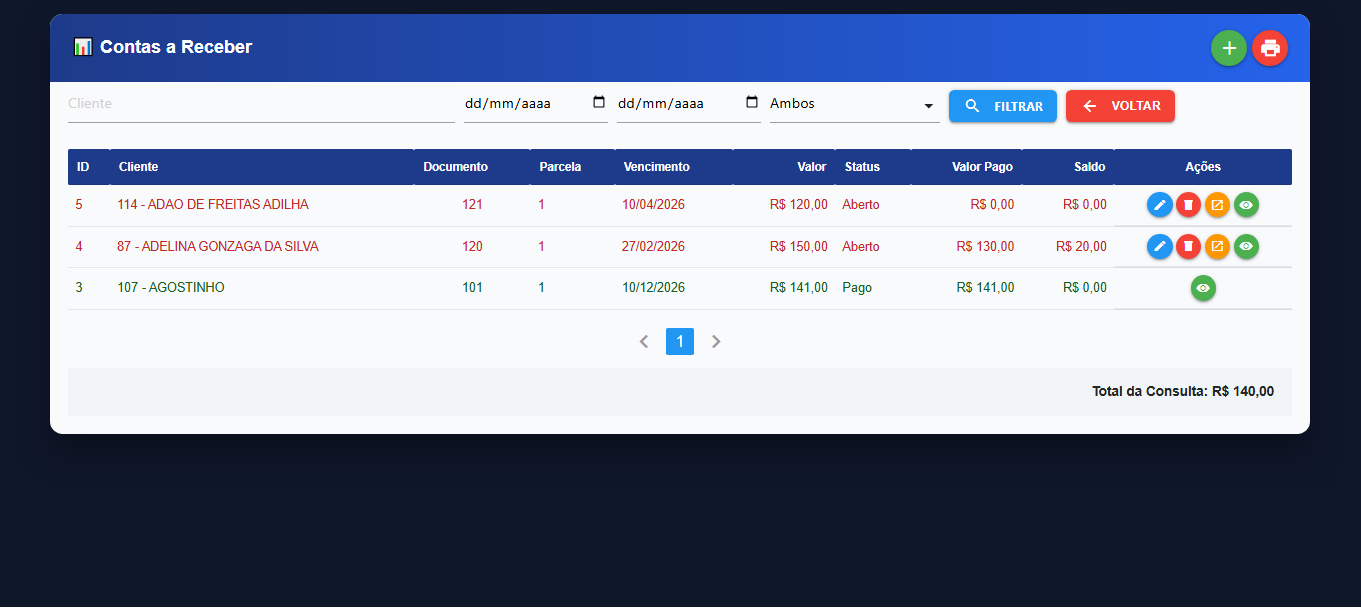1361x609 pixels.
Task: Edit the ADELINA GONZAGA DA SILVA record
Action: (x=1159, y=246)
